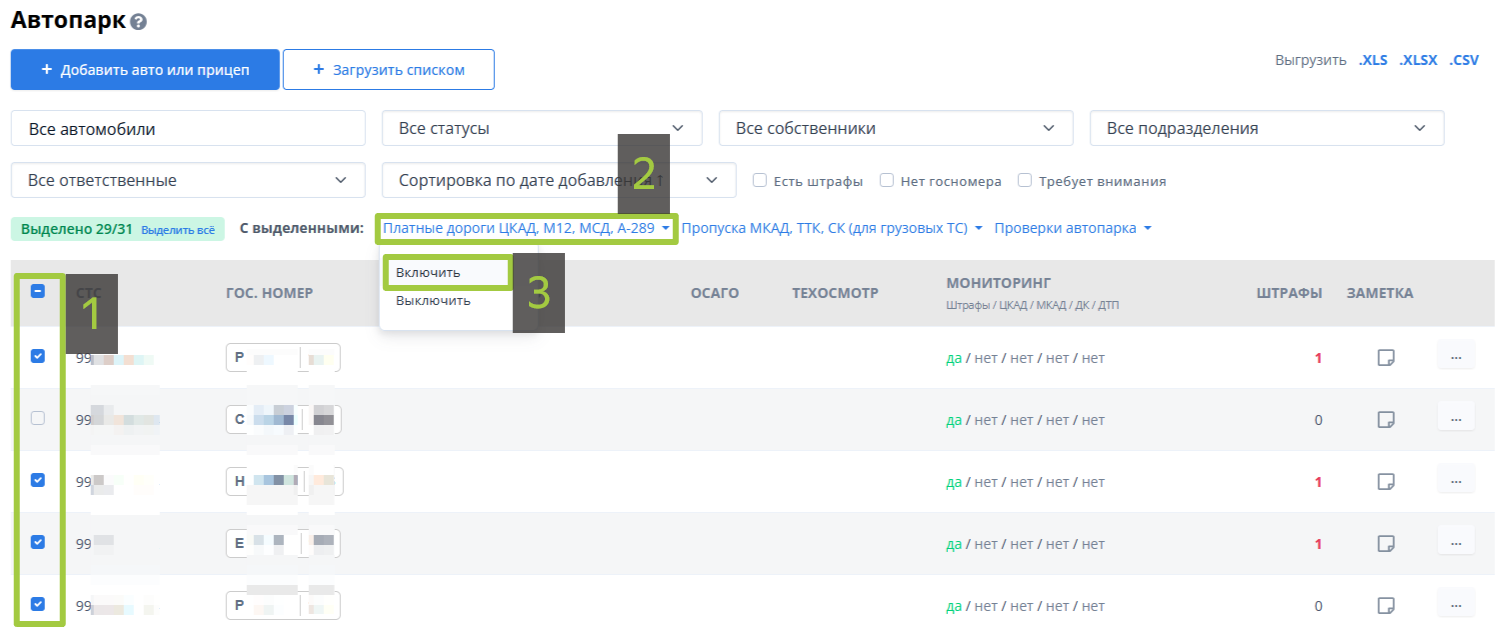This screenshot has height=636, width=1512.
Task: Open three-dot menu in first vehicle row
Action: [x=1455, y=356]
